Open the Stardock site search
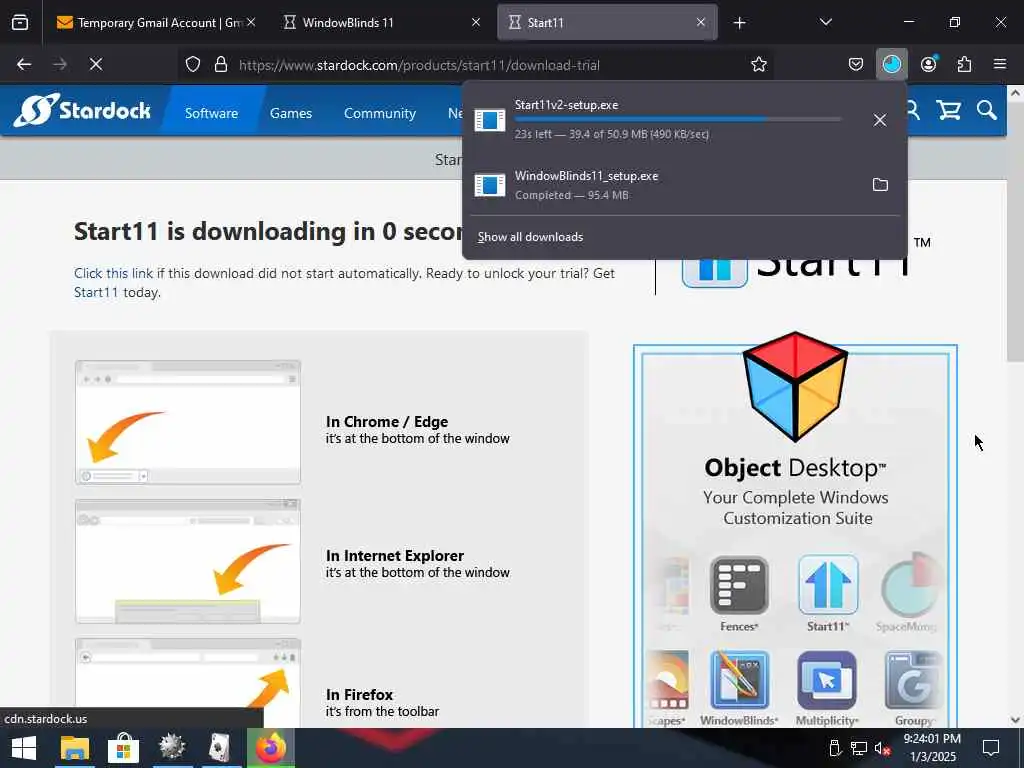This screenshot has height=768, width=1024. tap(987, 110)
